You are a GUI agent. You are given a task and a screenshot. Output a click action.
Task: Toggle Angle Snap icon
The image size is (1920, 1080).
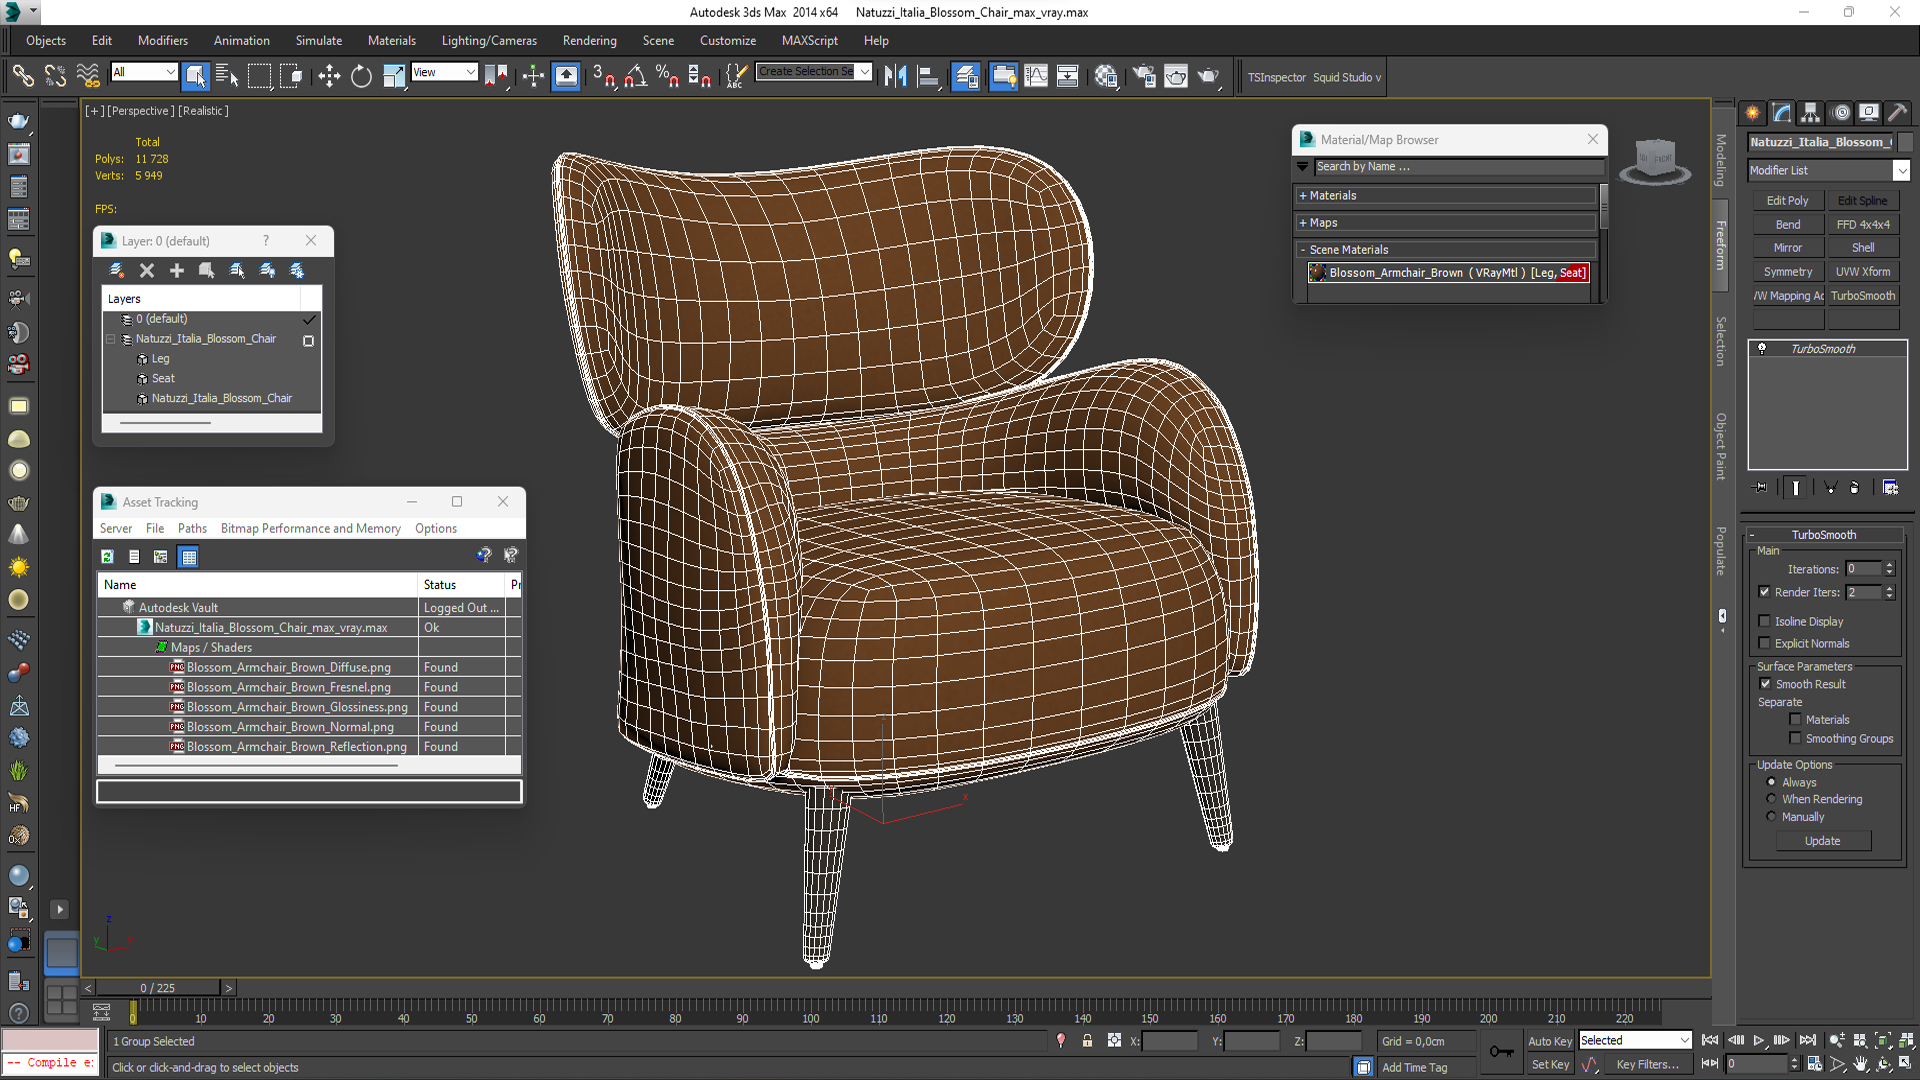(x=635, y=76)
